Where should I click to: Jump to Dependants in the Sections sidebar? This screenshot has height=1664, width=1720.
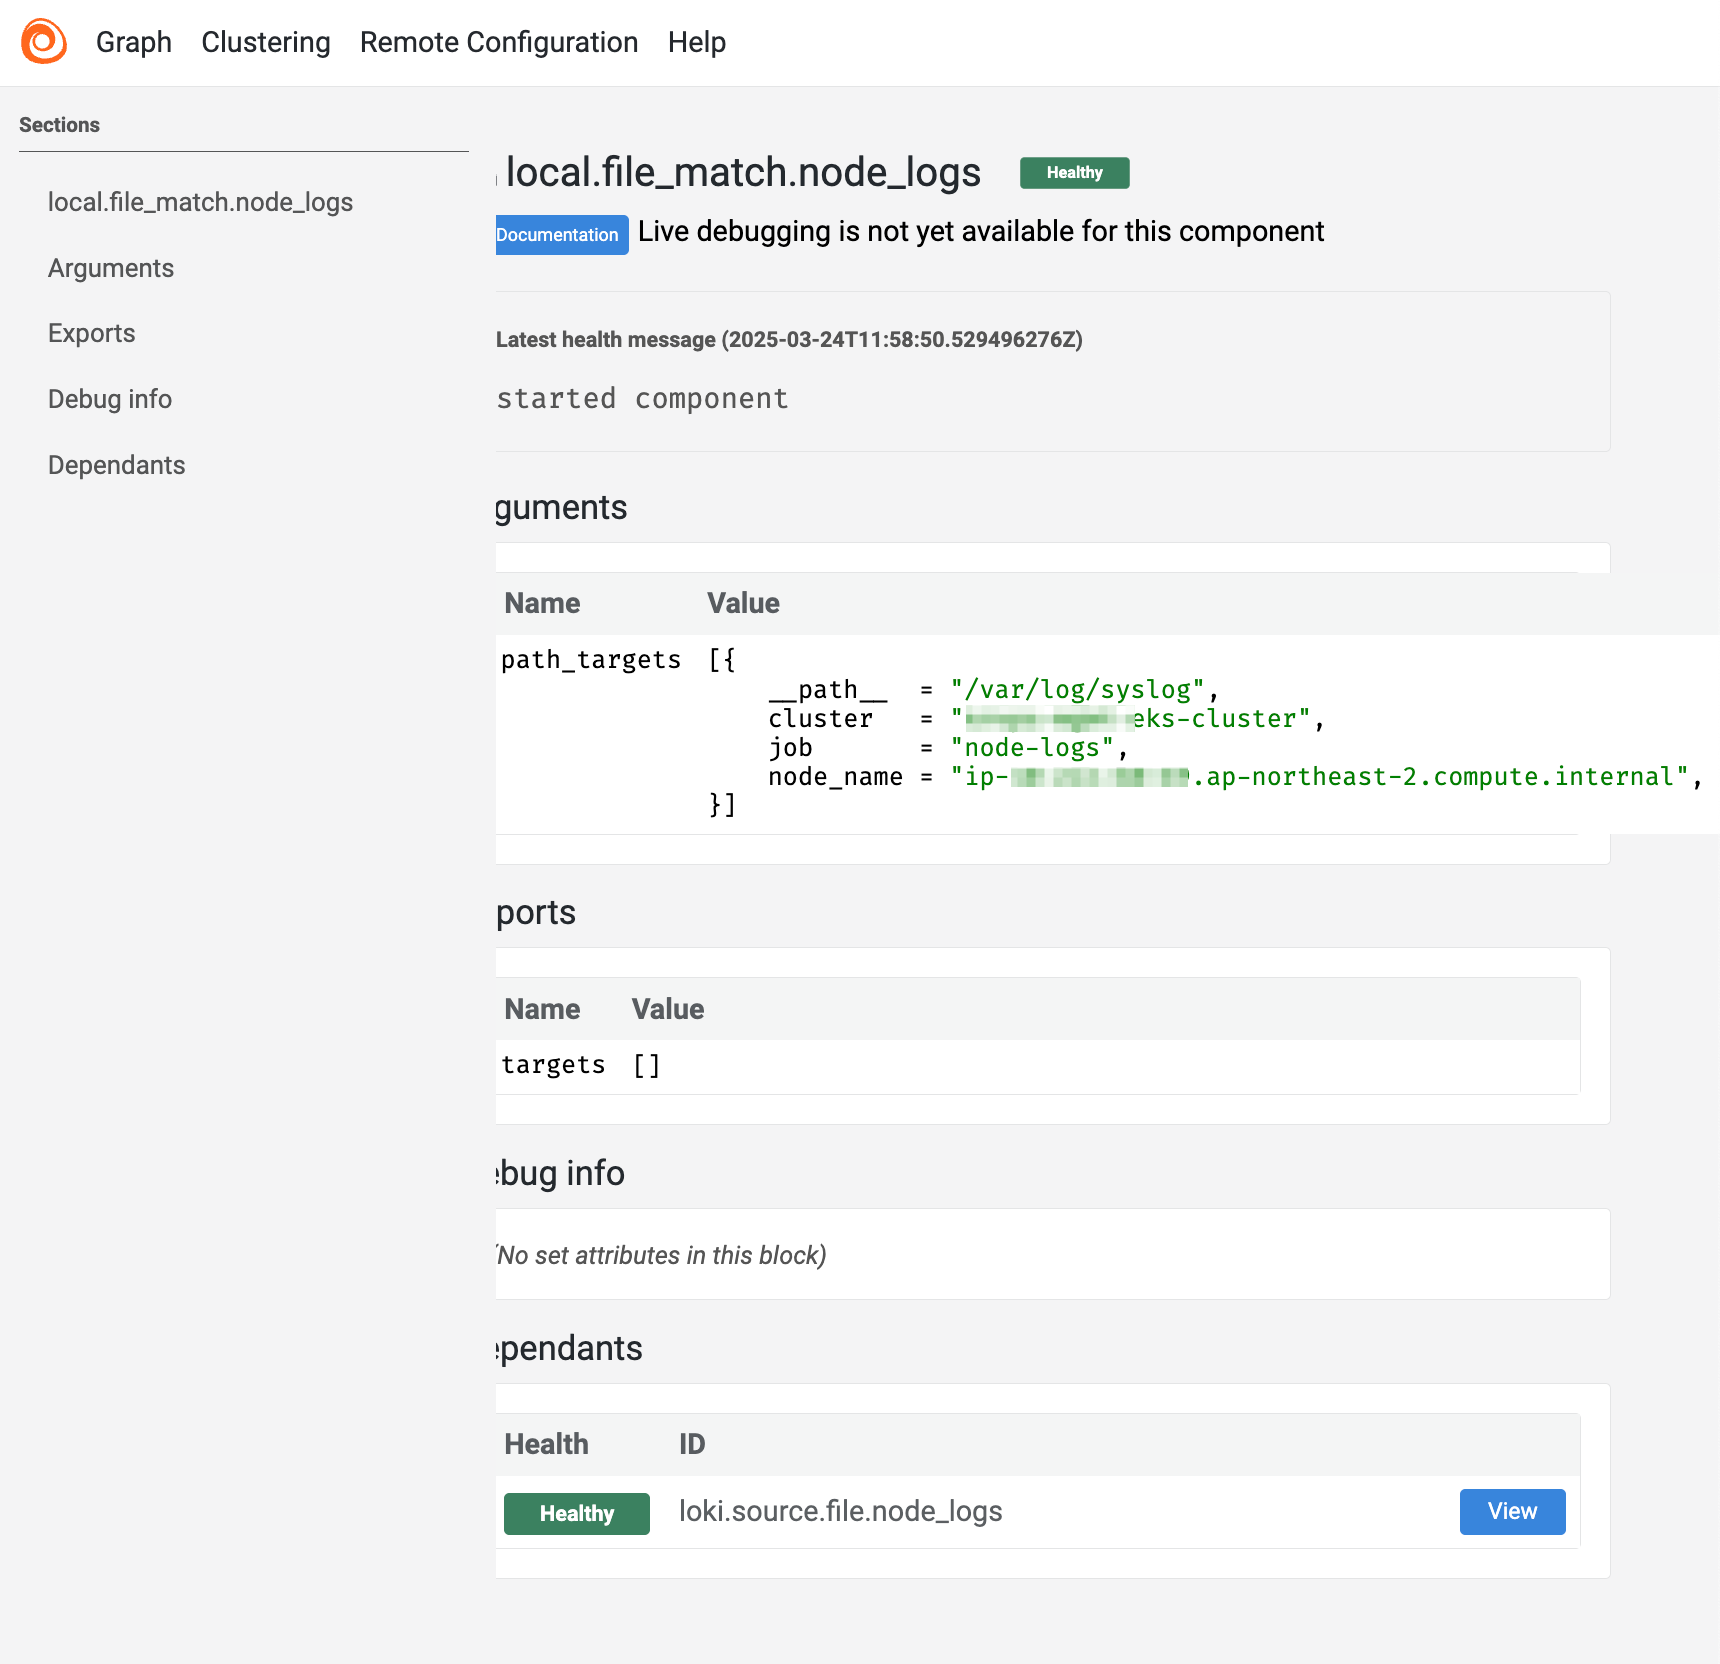117,465
